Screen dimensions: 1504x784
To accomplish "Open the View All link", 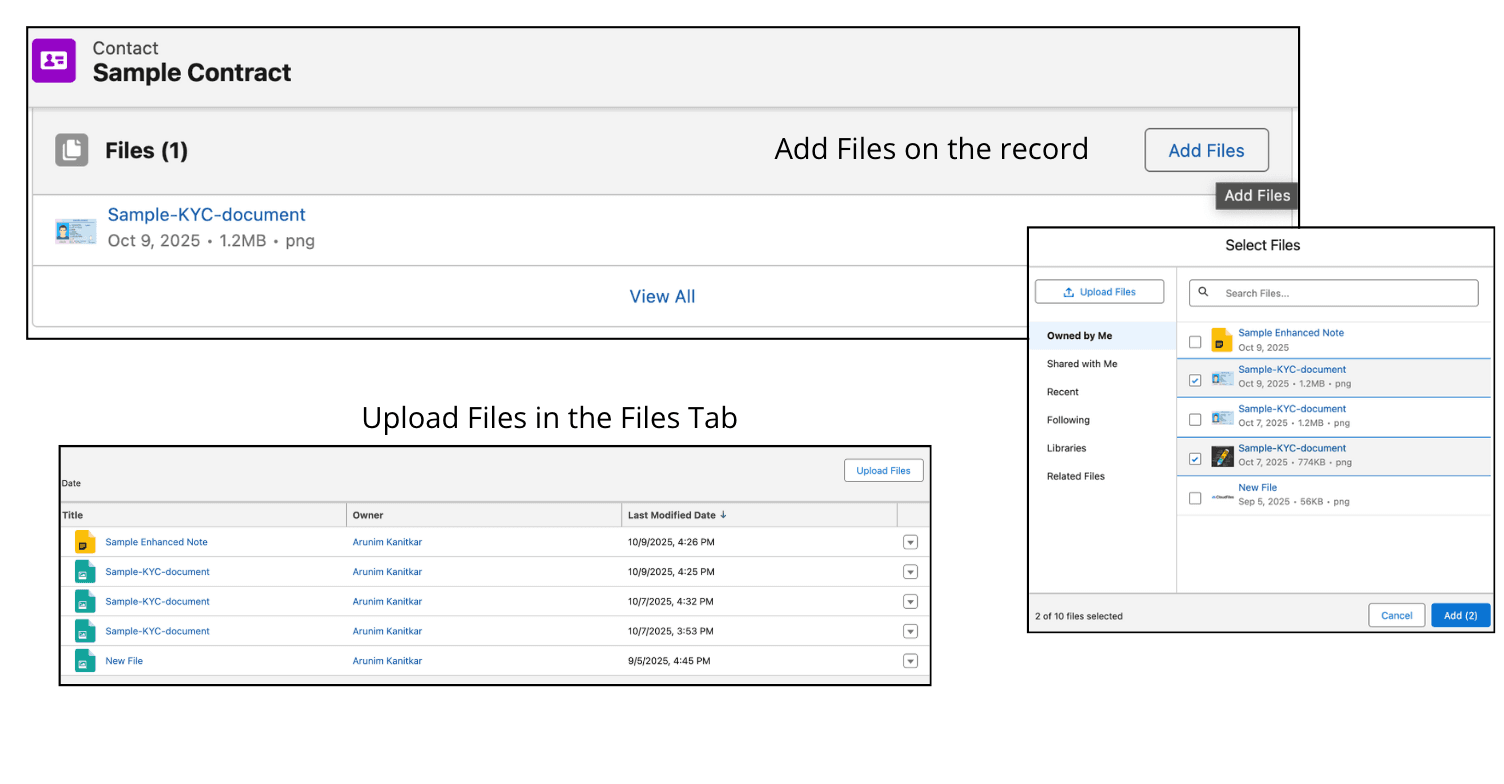I will pos(662,296).
